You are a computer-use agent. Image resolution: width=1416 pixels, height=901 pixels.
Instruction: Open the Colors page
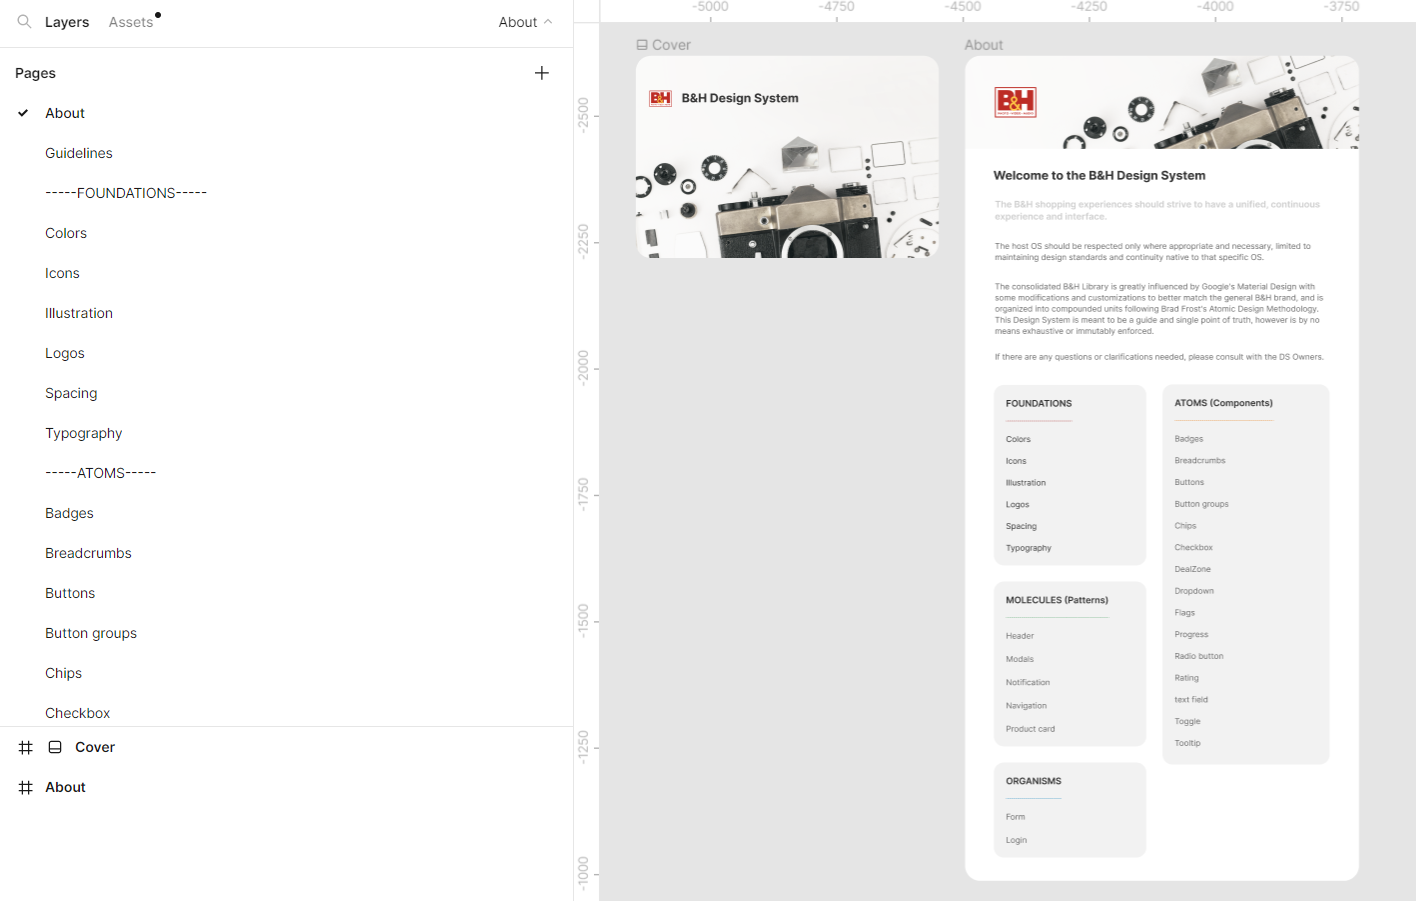pos(66,233)
